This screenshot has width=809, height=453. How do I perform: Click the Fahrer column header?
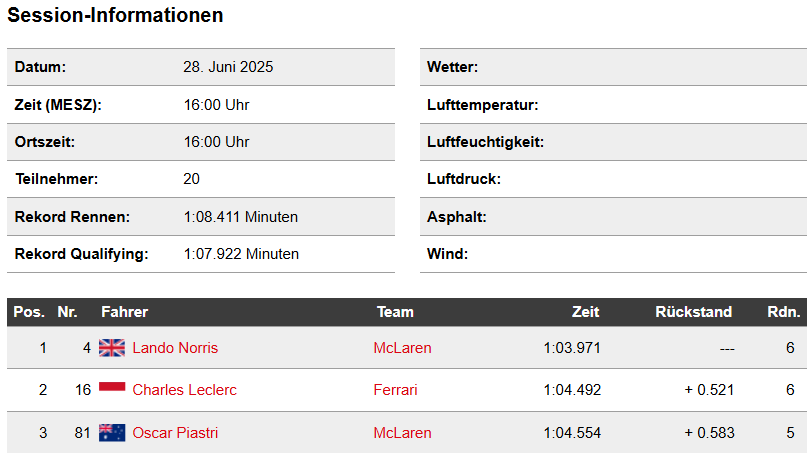pyautogui.click(x=124, y=312)
